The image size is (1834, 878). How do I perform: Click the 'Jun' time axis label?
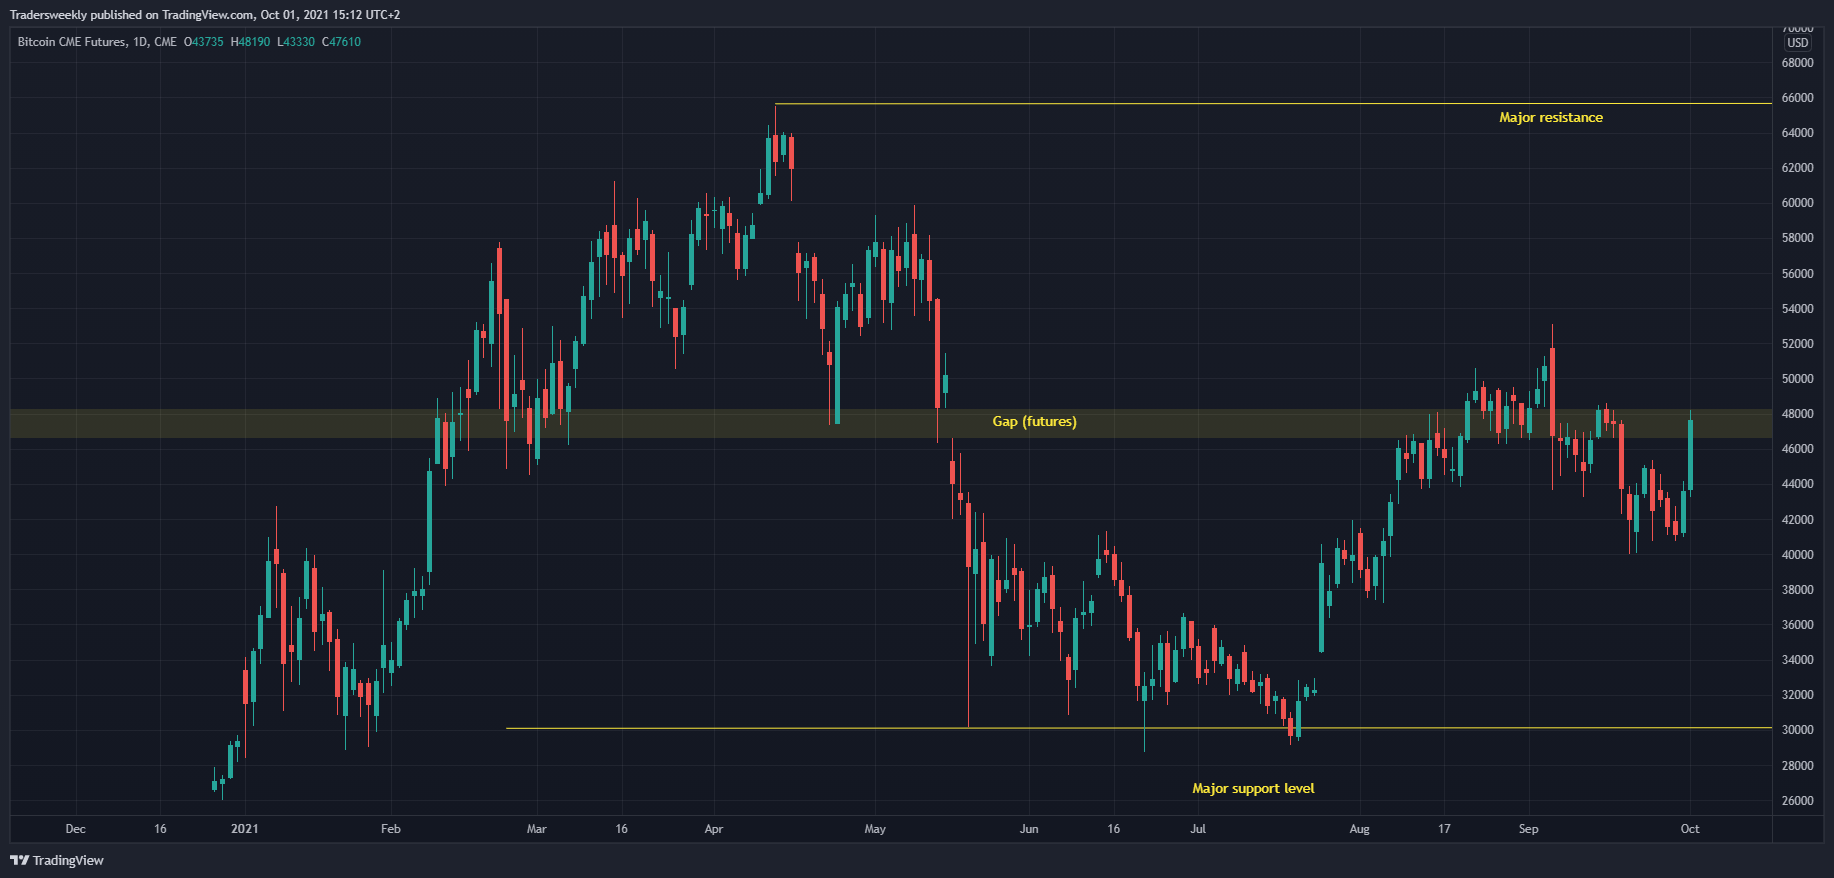pos(1029,829)
